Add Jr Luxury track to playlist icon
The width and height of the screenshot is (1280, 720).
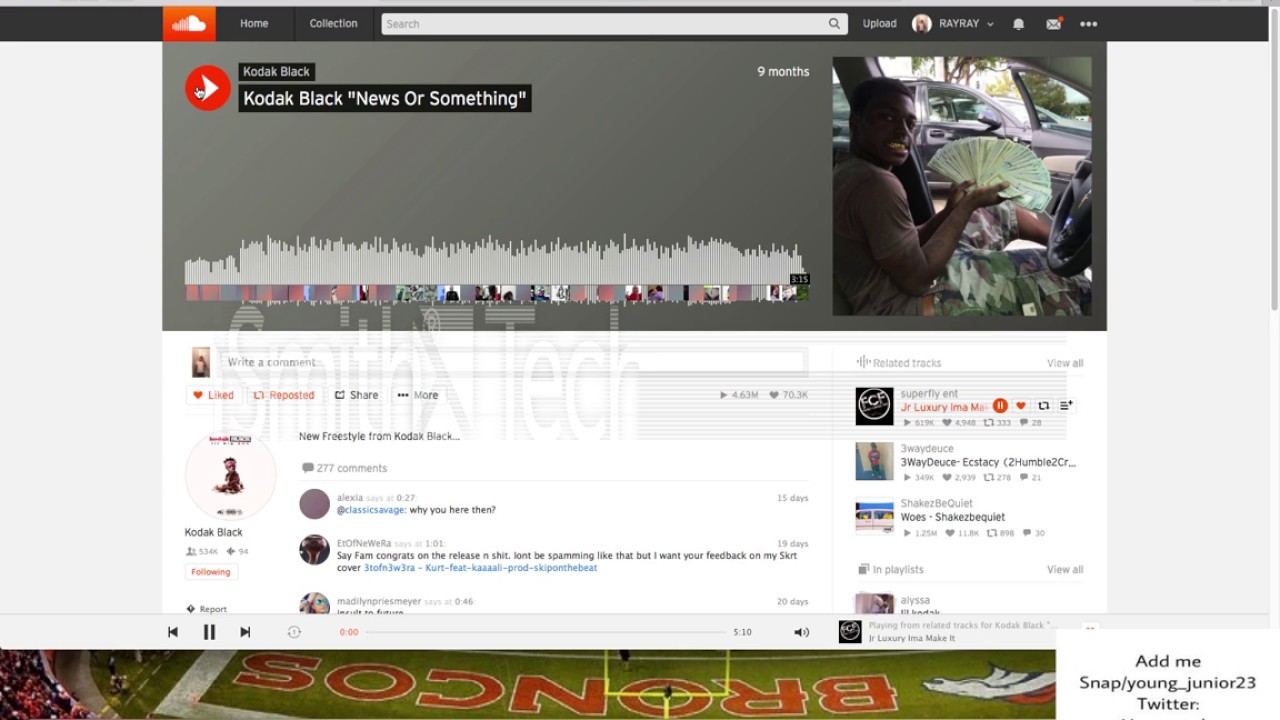1066,406
